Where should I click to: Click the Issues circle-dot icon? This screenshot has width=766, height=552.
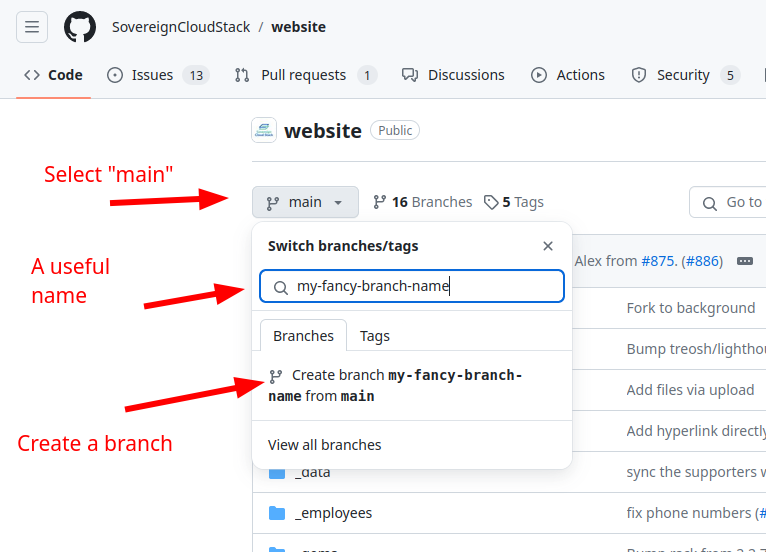(115, 75)
